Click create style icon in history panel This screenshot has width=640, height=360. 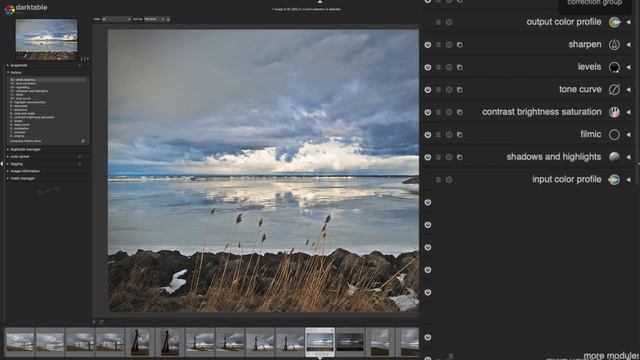pyautogui.click(x=83, y=141)
